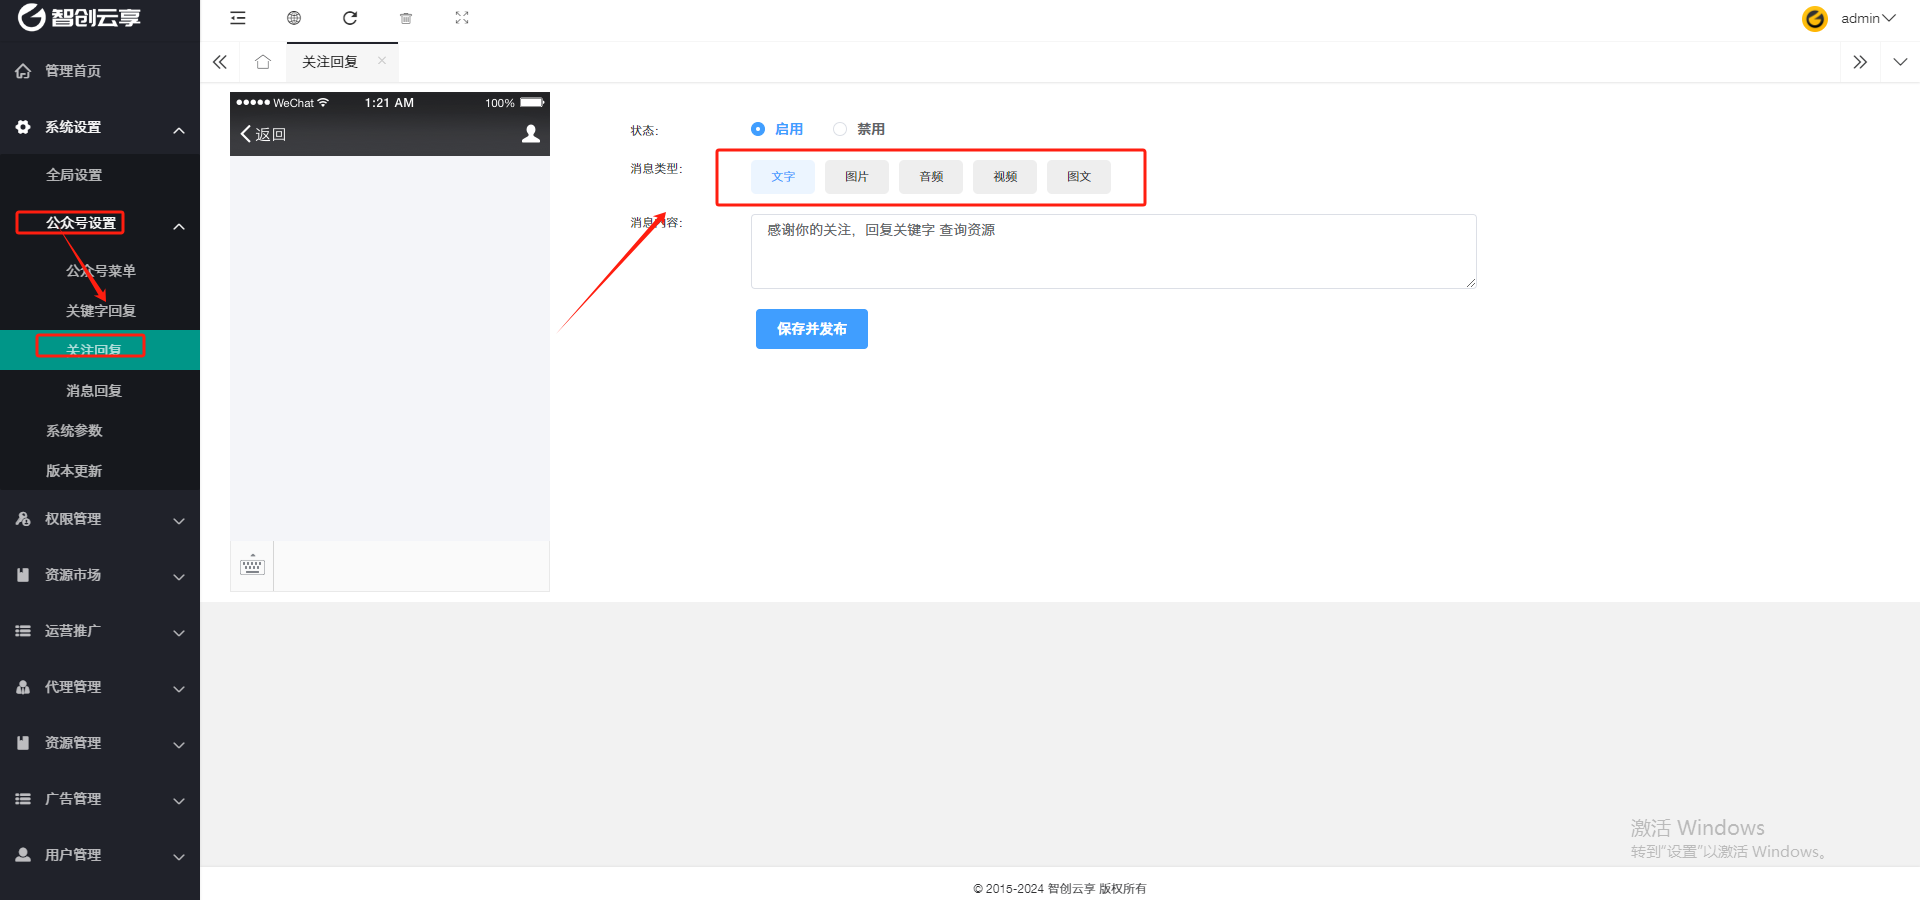Screen dimensions: 1920x900
Task: Click the 保存并发布 button
Action: tap(812, 329)
